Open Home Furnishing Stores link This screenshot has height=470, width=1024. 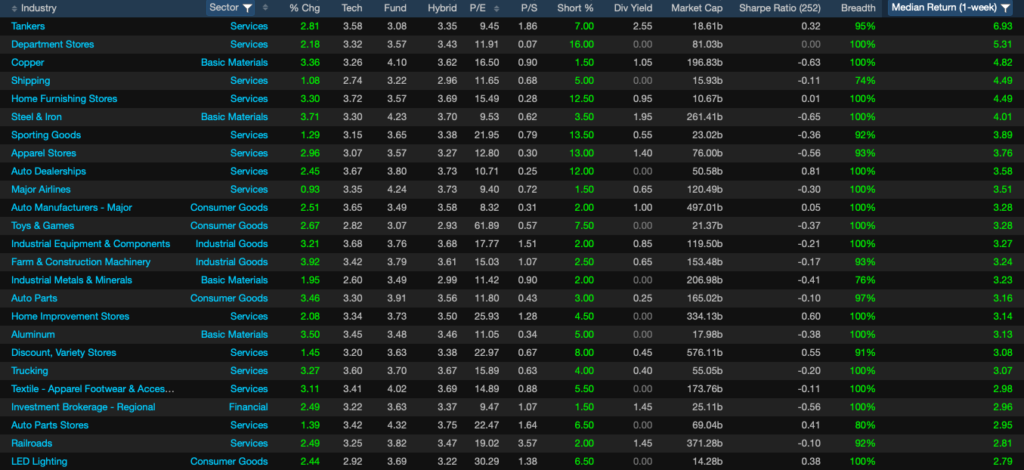point(64,99)
